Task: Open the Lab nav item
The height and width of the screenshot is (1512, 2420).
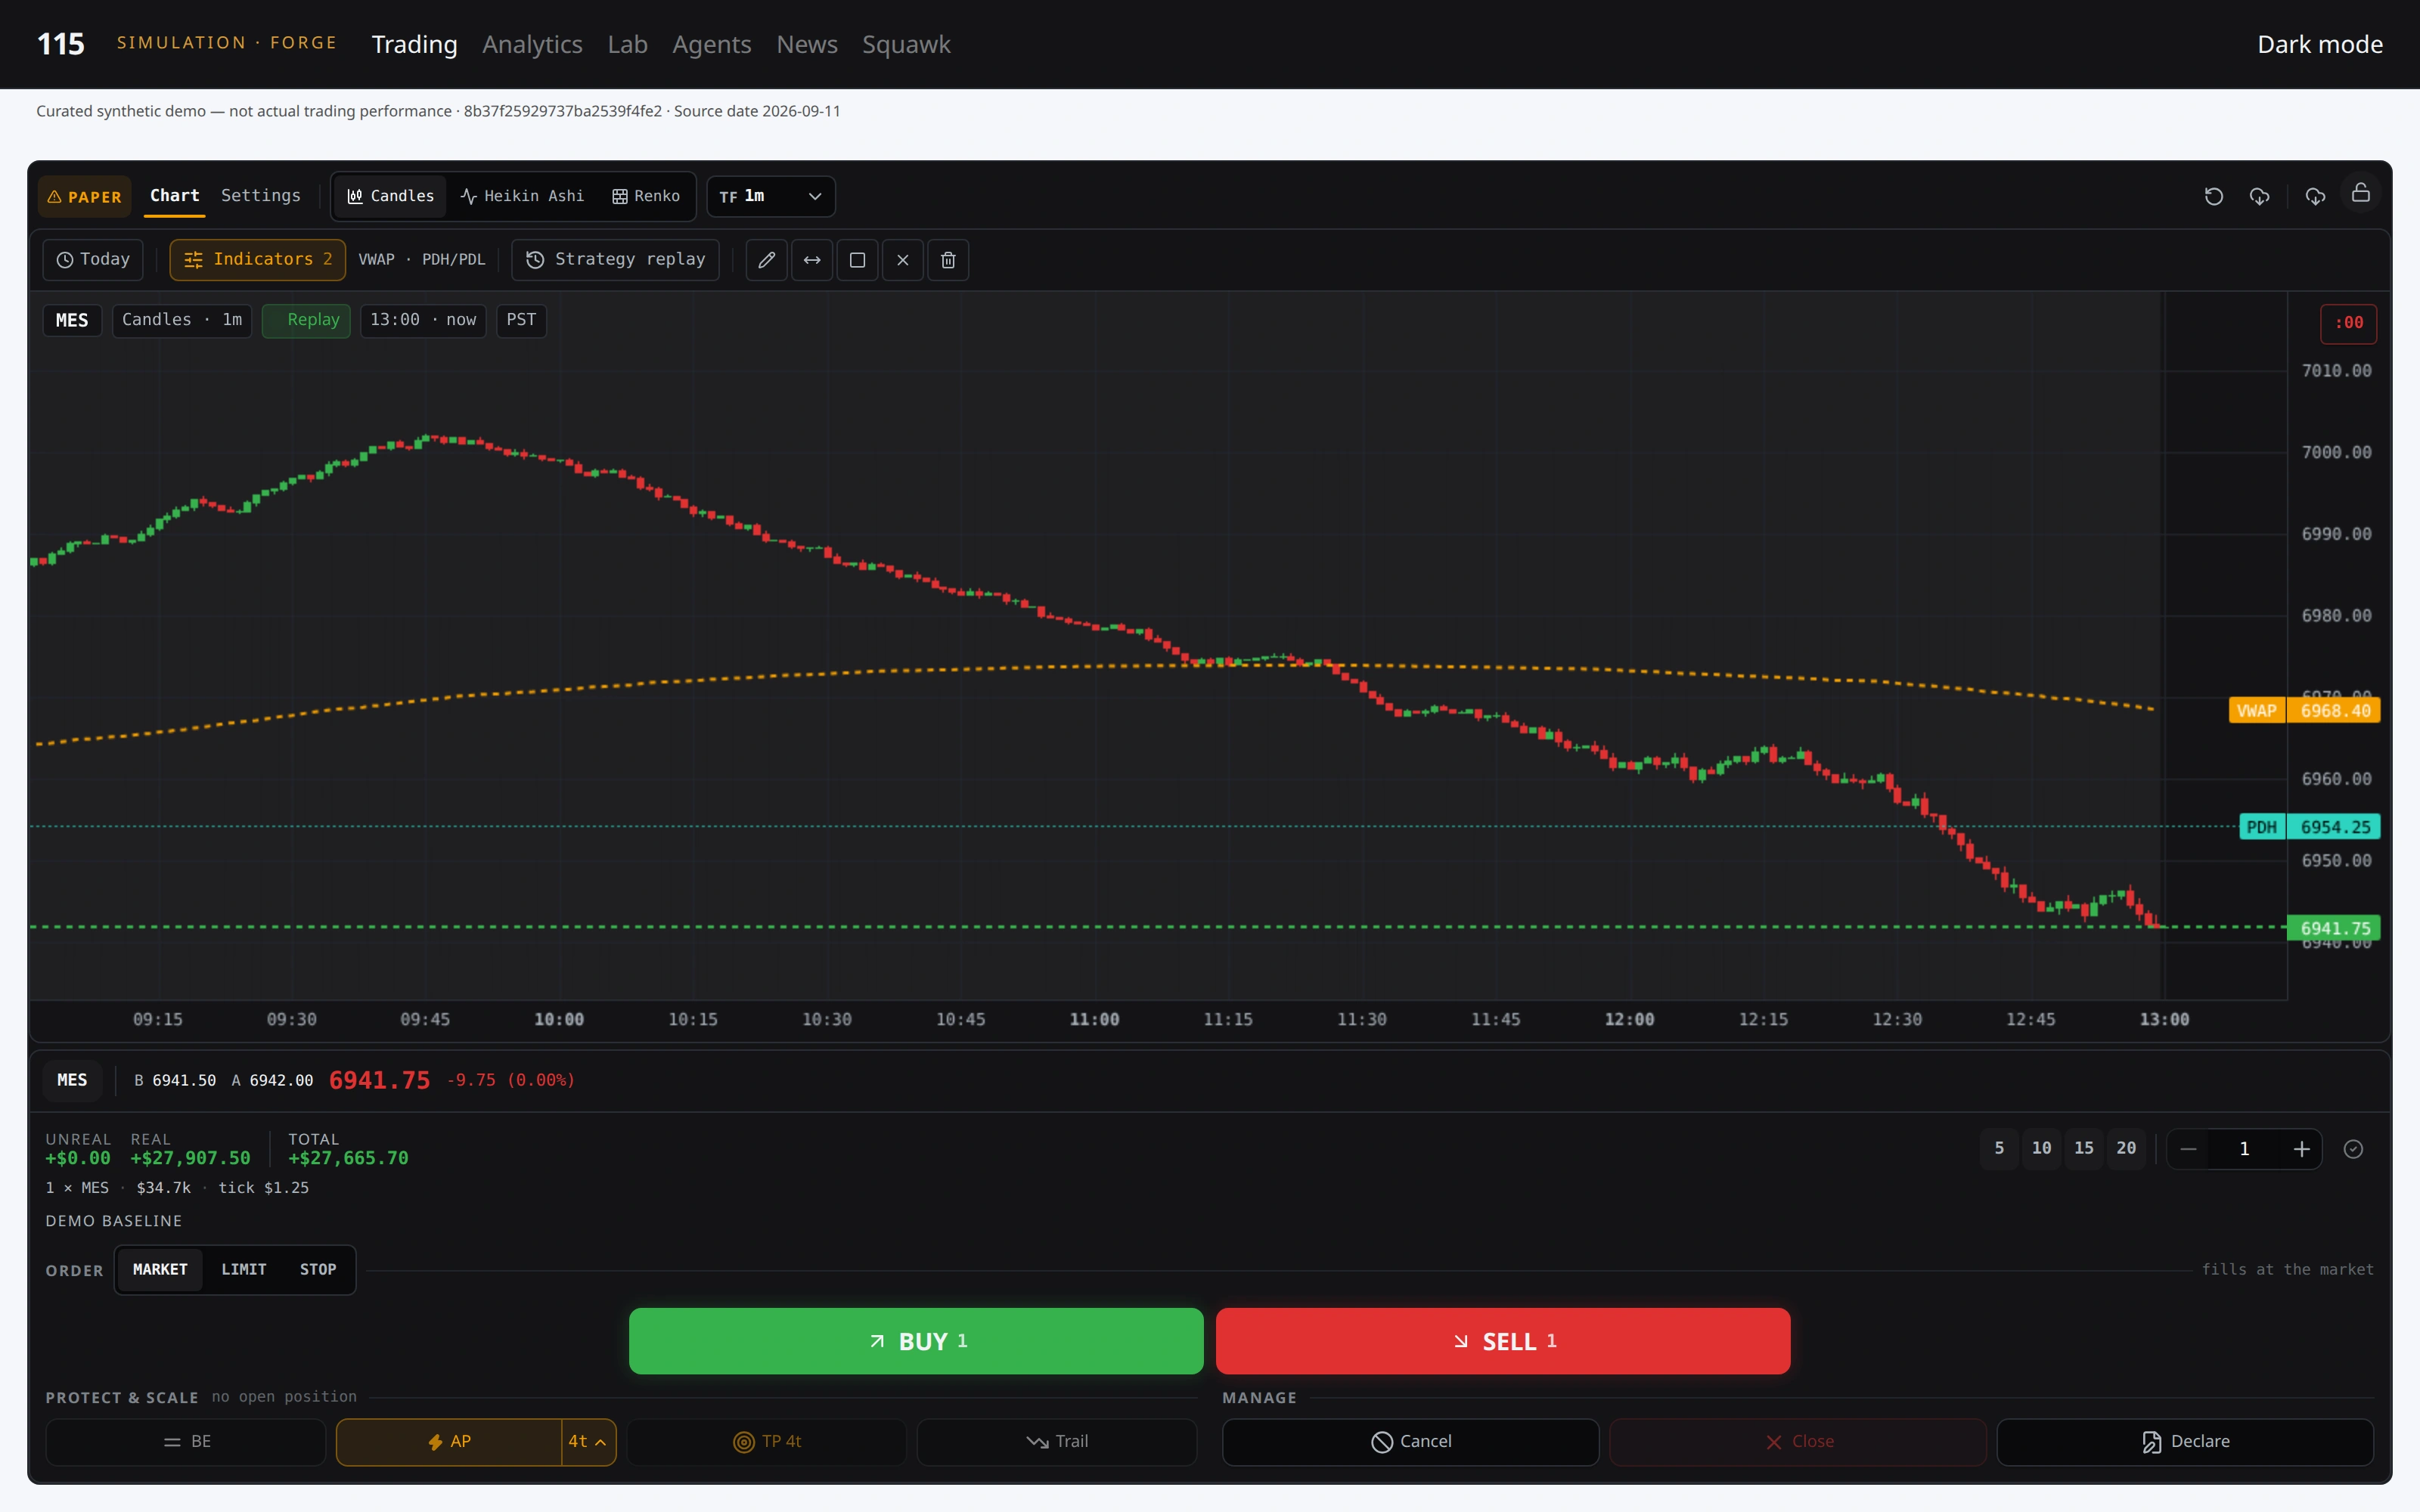Action: (x=627, y=44)
